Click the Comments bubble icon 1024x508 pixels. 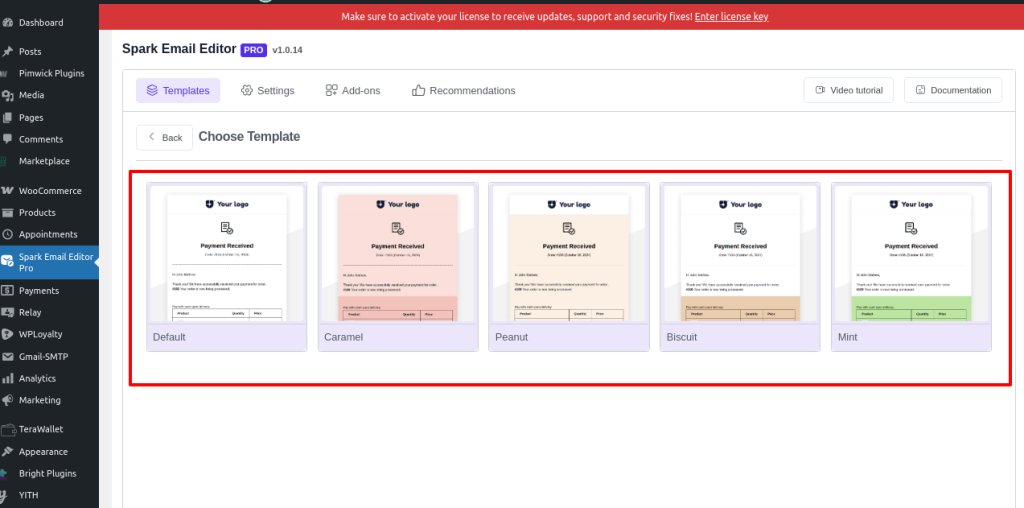pyautogui.click(x=7, y=139)
